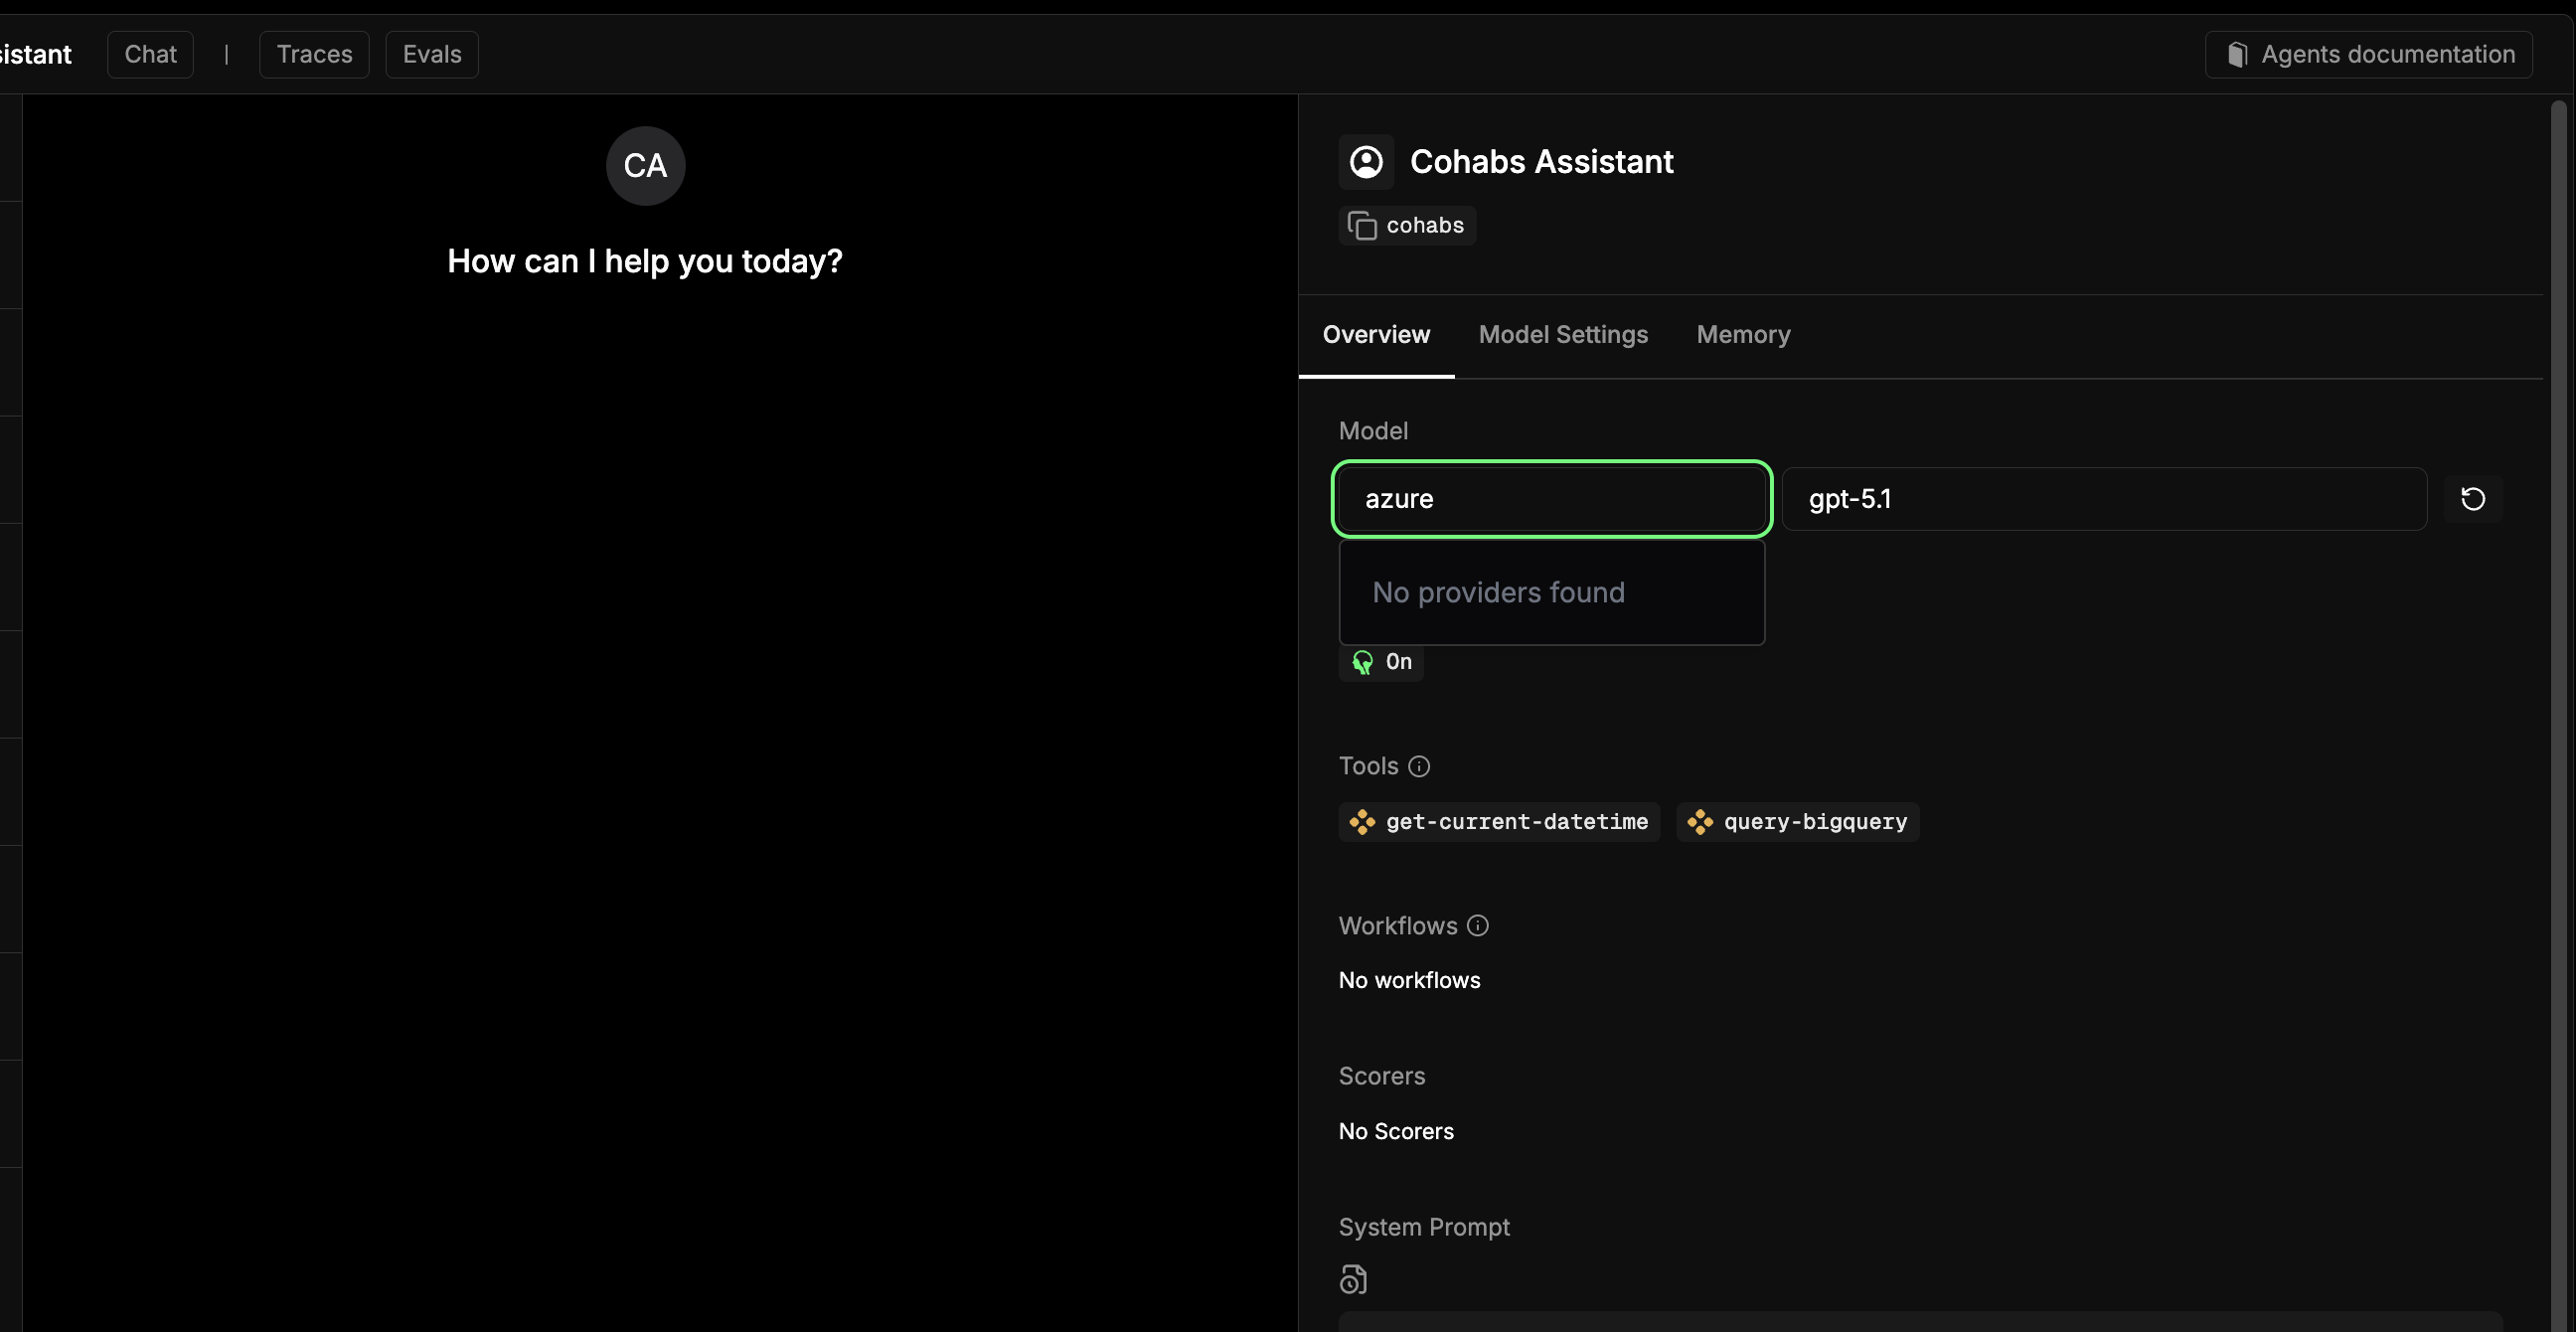The image size is (2576, 1332).
Task: Click the book icon in Agents documentation
Action: (2237, 55)
